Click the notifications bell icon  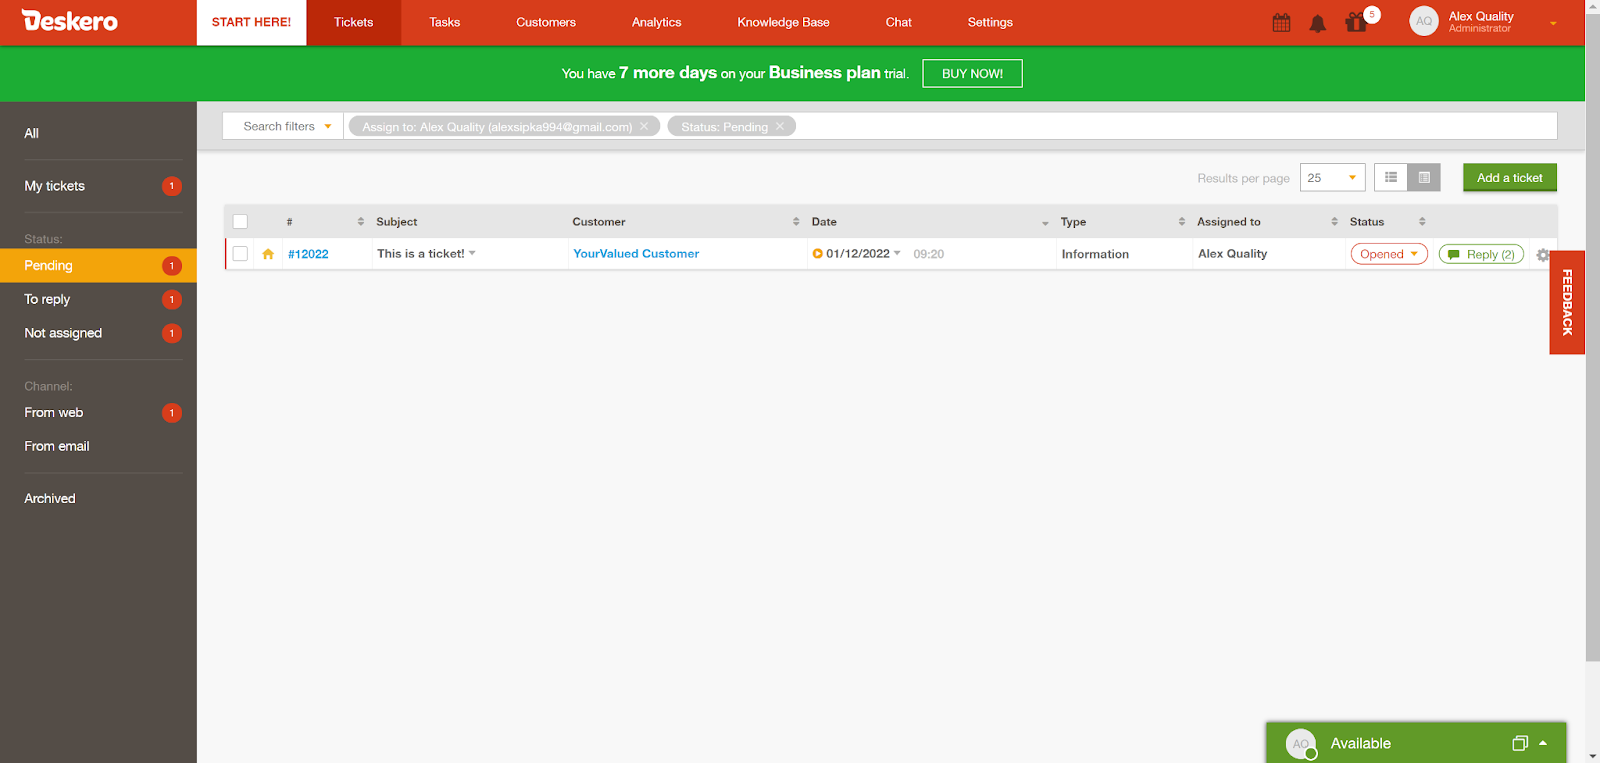click(x=1318, y=23)
